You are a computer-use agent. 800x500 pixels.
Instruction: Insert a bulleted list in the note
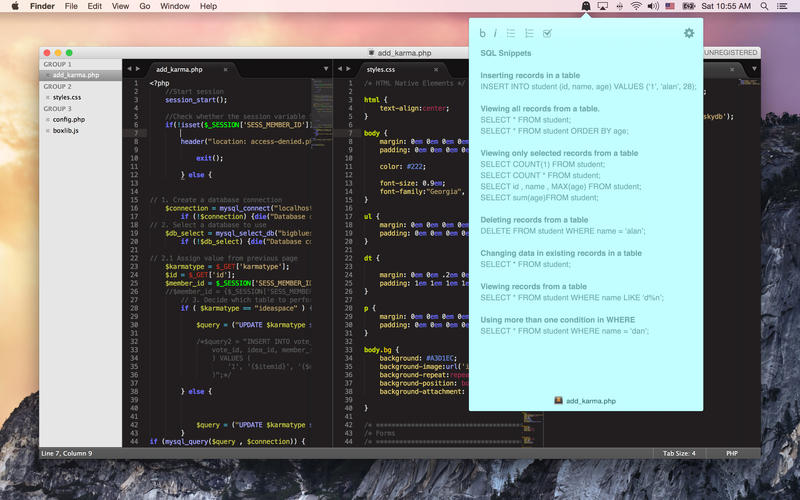click(511, 33)
